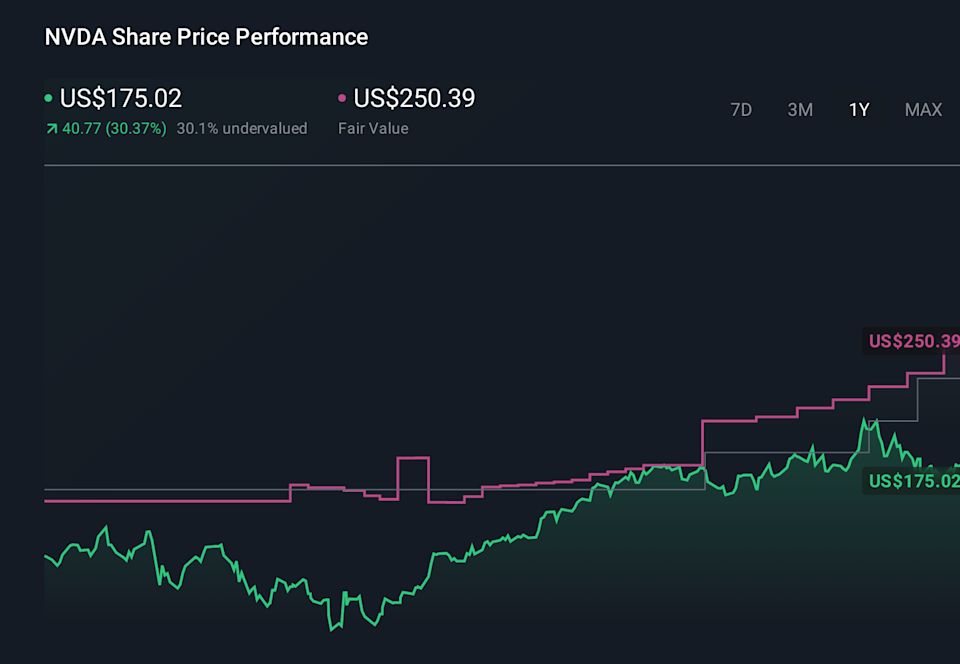Click the 30.1% undervalued text
960x664 pixels.
[x=242, y=129]
